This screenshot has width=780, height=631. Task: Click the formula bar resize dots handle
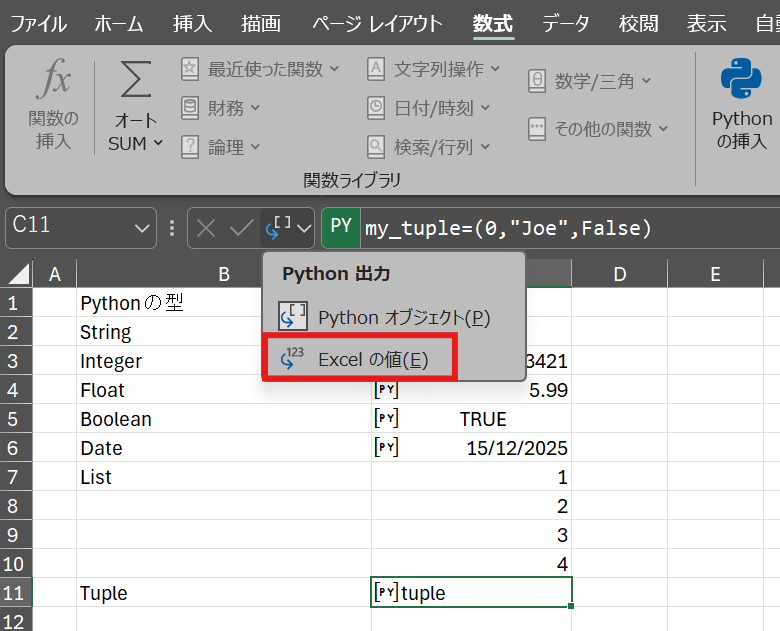pos(172,228)
